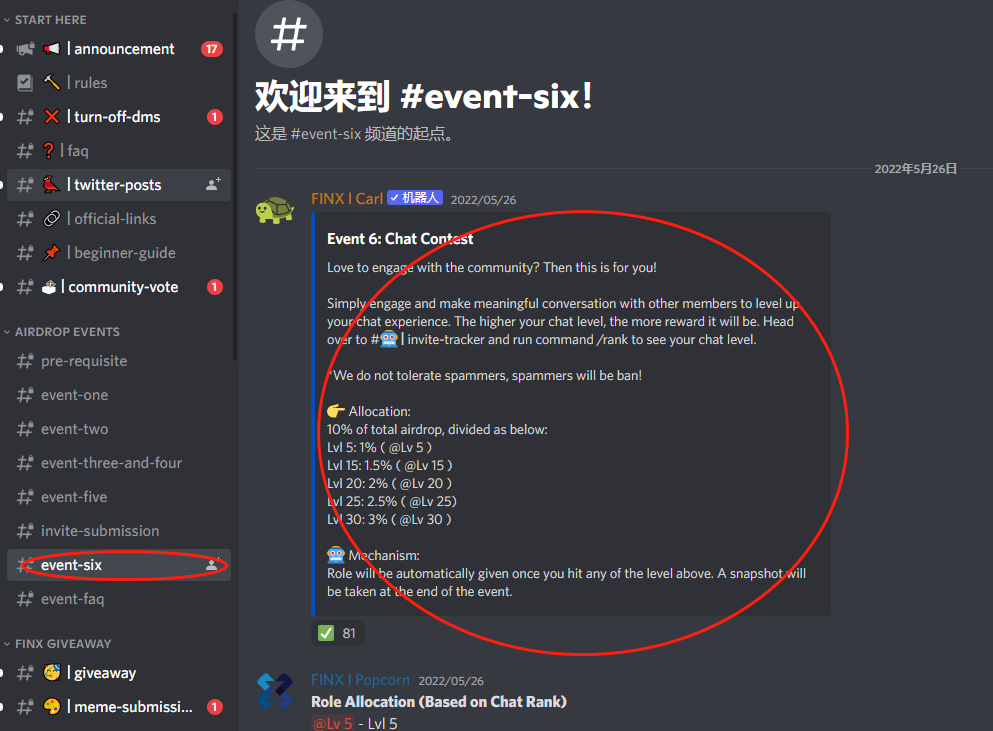Viewport: 993px width, 731px height.
Task: Open the pre-requisite channel
Action: (119, 361)
